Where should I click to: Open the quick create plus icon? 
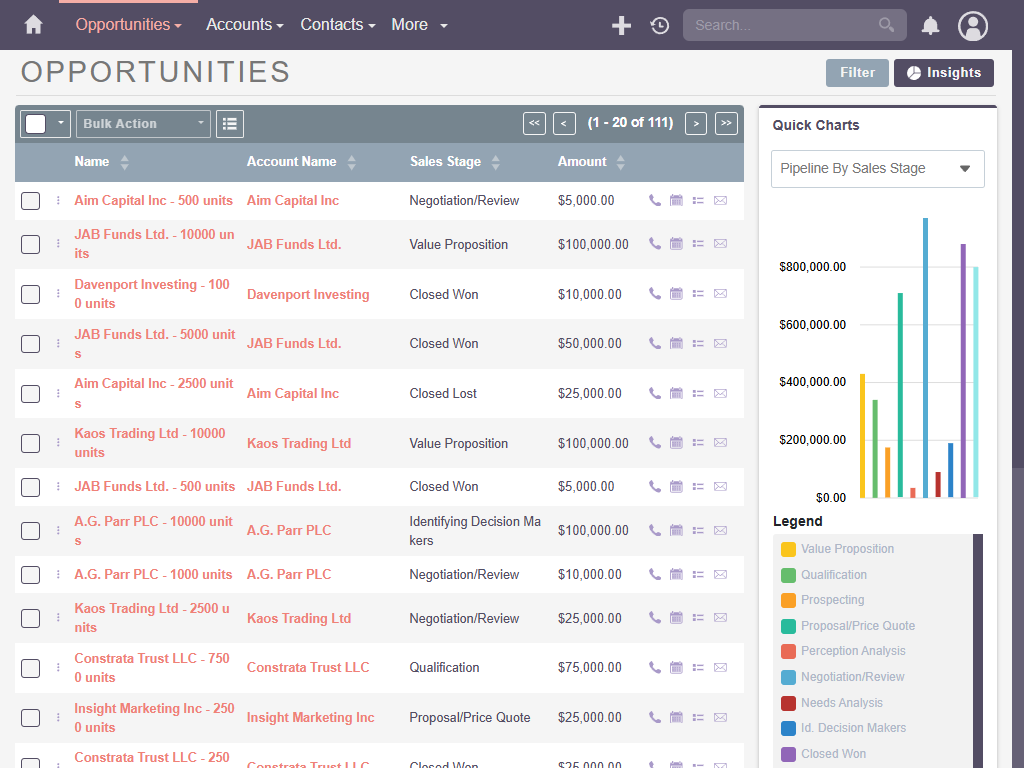(x=621, y=25)
